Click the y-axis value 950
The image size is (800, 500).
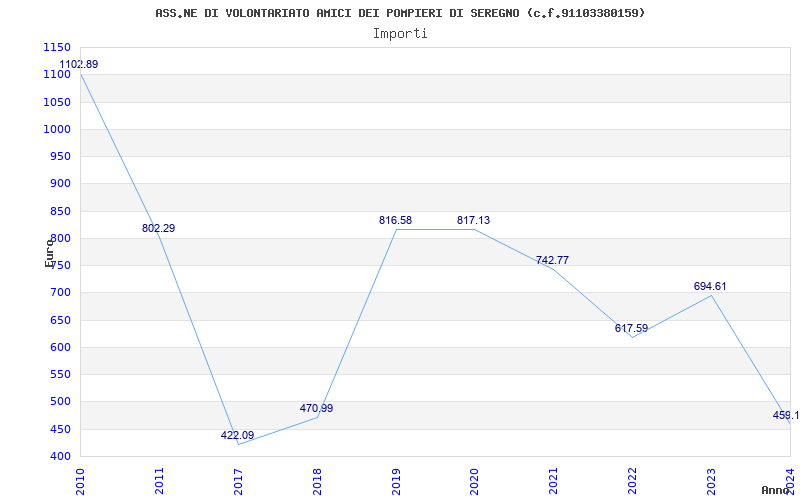tap(61, 156)
